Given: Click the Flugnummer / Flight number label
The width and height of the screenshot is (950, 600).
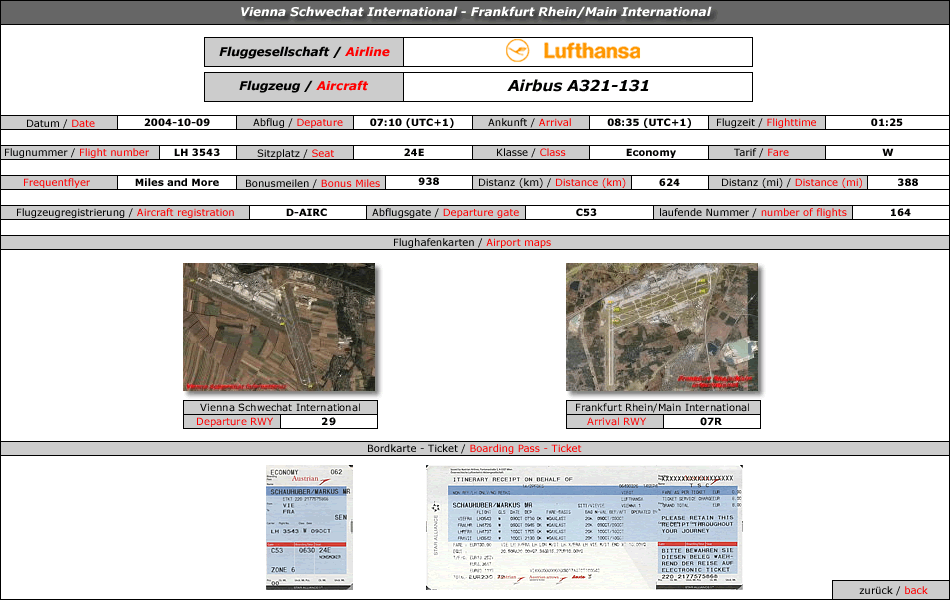Looking at the screenshot, I should tap(80, 153).
